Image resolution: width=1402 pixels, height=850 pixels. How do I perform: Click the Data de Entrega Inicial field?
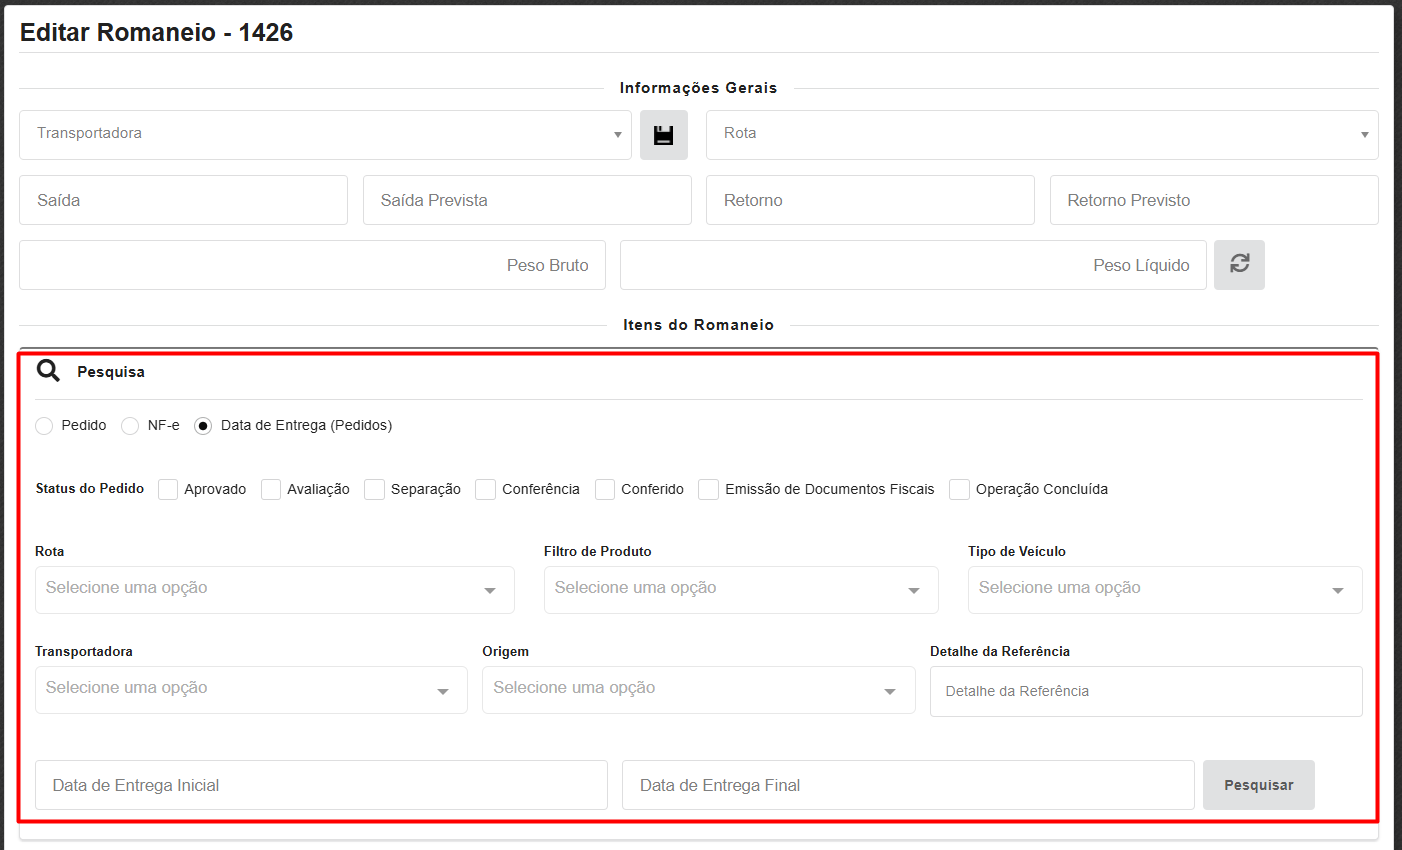pyautogui.click(x=321, y=785)
